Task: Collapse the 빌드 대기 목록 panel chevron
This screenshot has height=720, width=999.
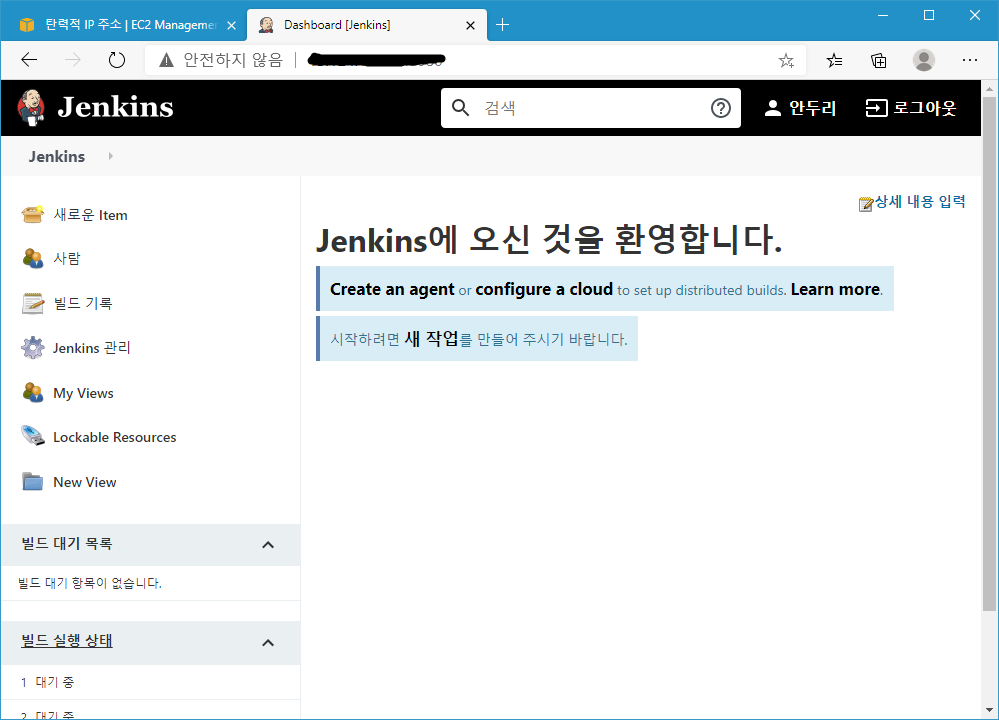Action: (268, 545)
